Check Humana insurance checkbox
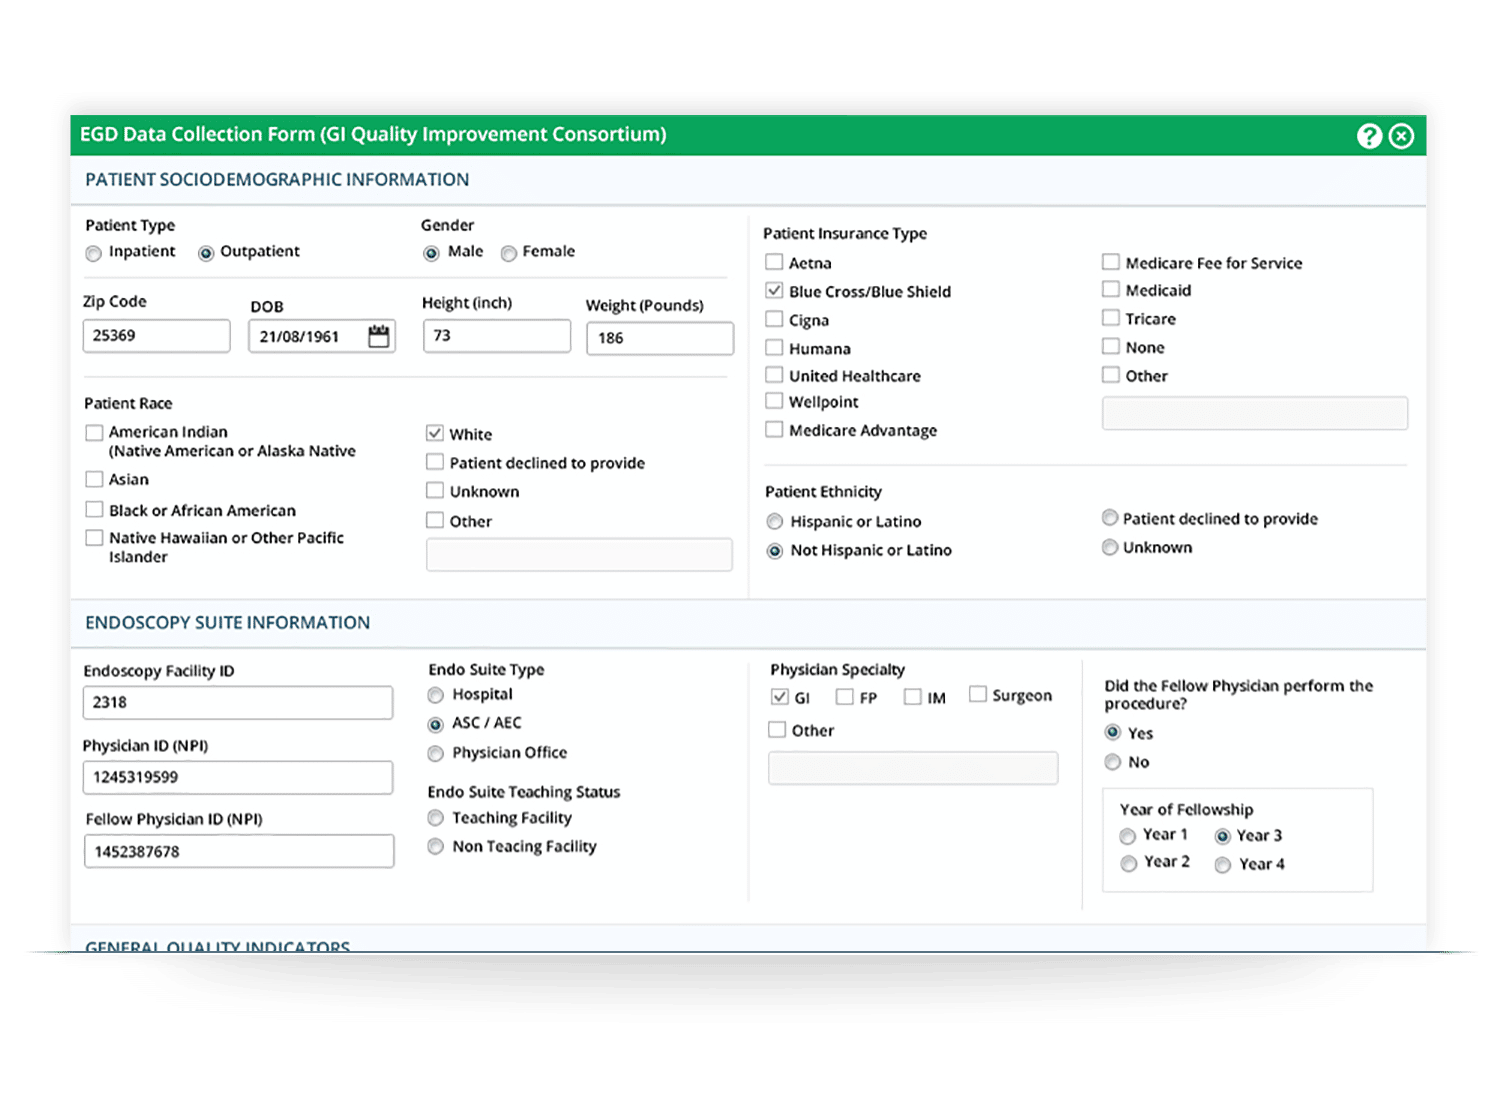Viewport: 1500px width, 1116px height. 774,347
